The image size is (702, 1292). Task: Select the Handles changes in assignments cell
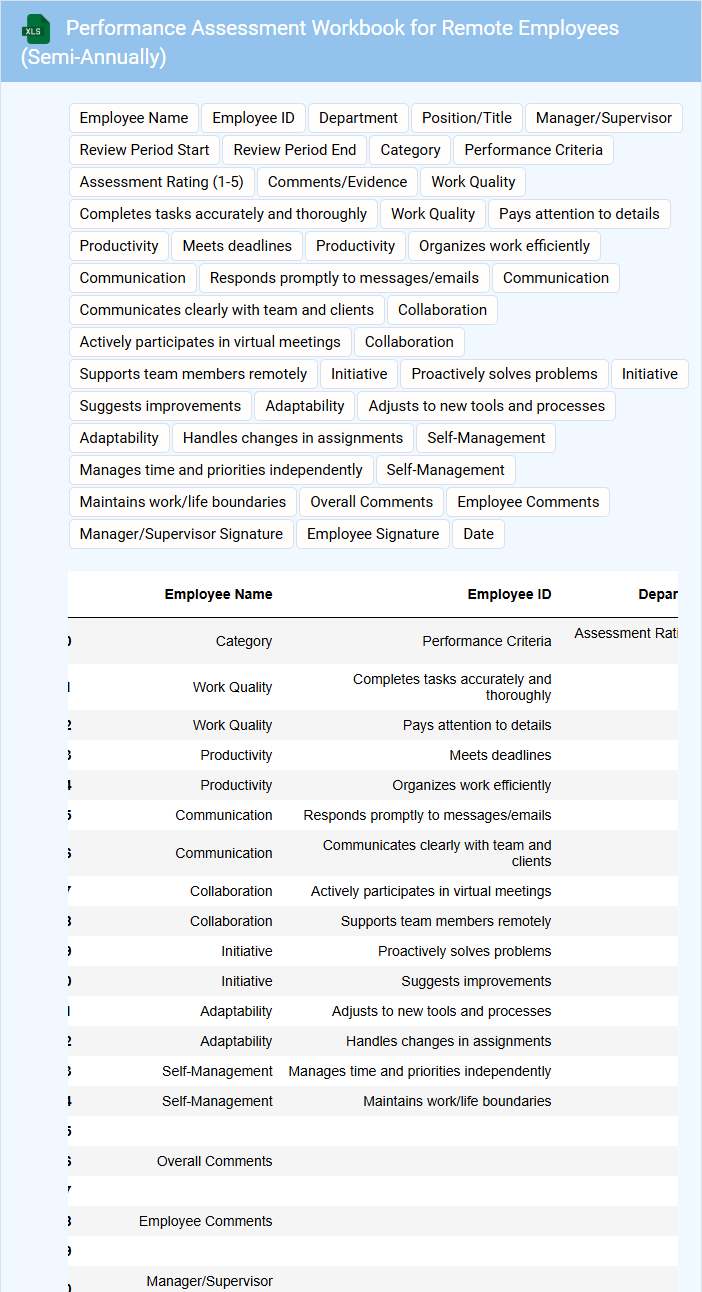(448, 1041)
